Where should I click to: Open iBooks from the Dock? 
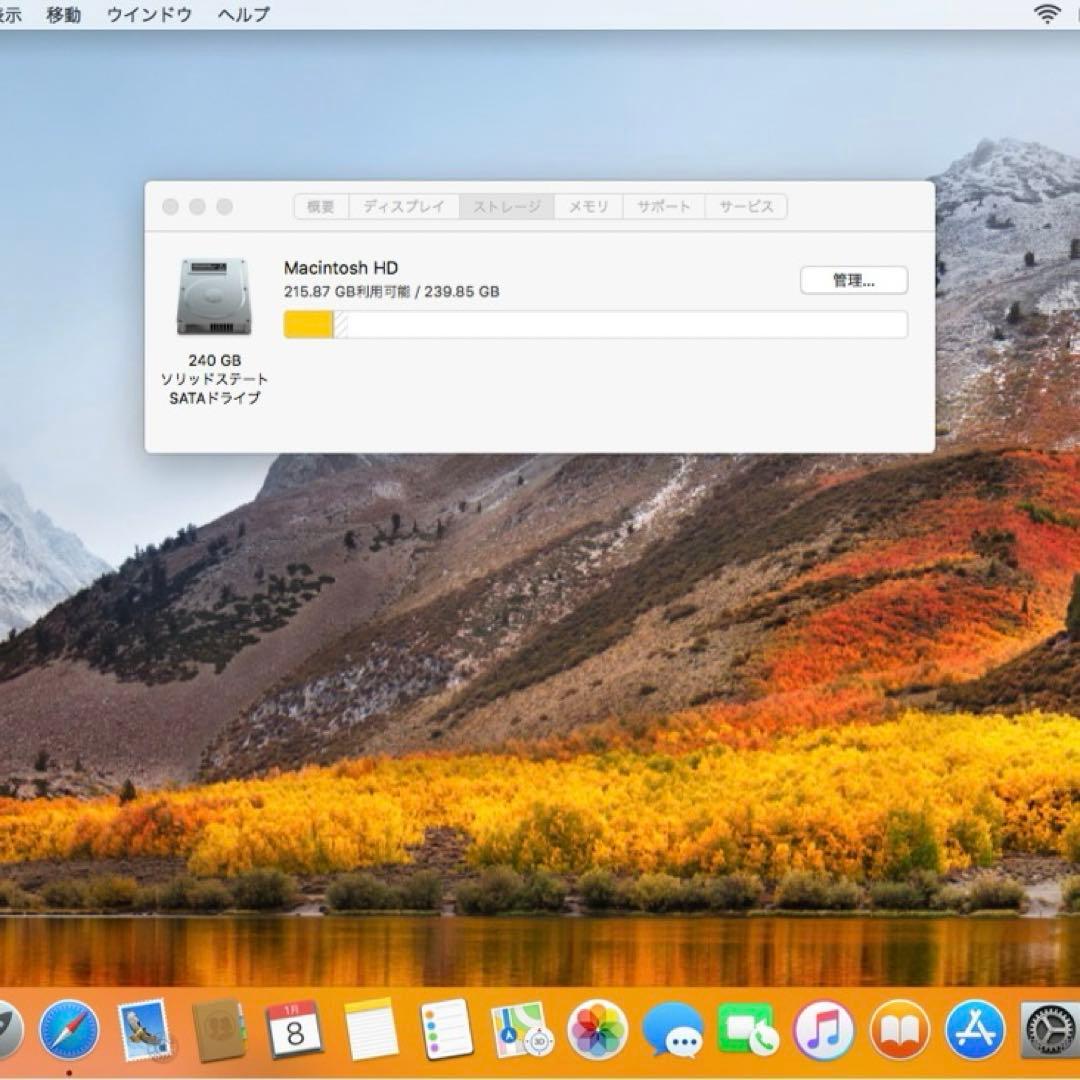tap(898, 1030)
